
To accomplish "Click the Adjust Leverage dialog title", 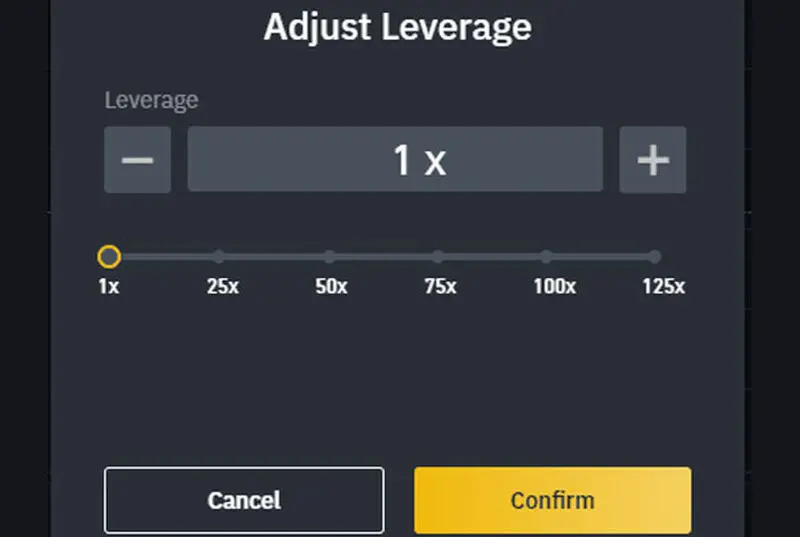I will (x=397, y=27).
